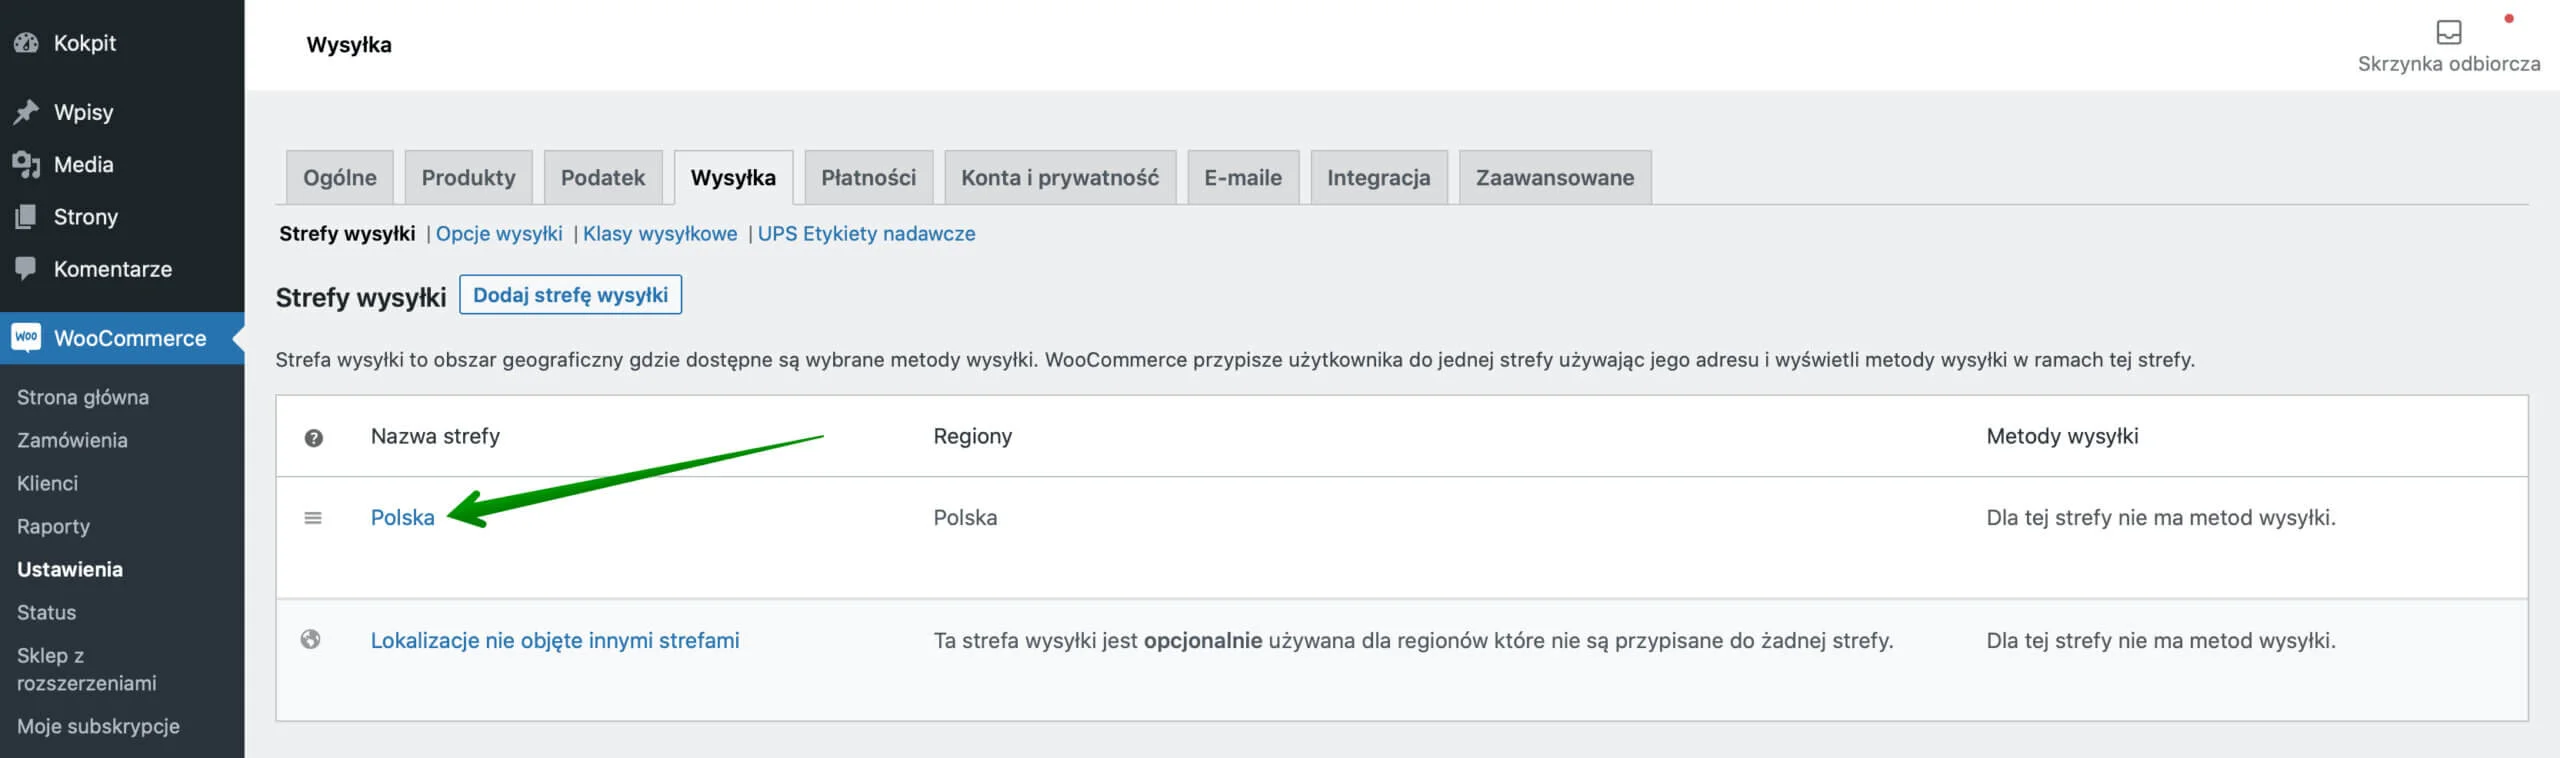Select Raporty in the sidebar
The height and width of the screenshot is (758, 2560).
coord(53,526)
